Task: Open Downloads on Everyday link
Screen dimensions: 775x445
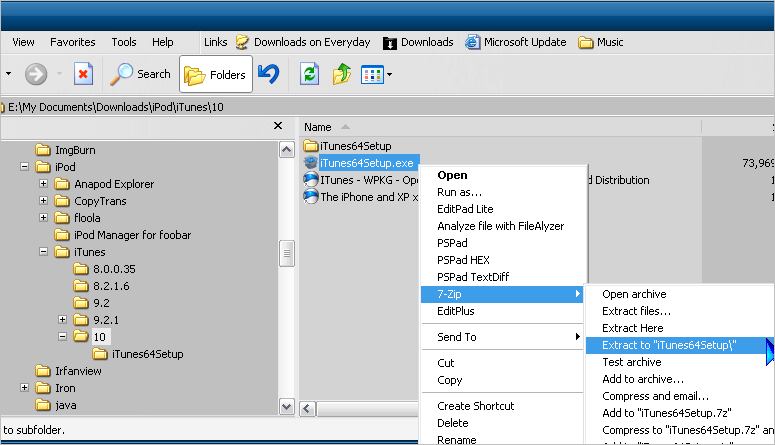Action: tap(302, 42)
